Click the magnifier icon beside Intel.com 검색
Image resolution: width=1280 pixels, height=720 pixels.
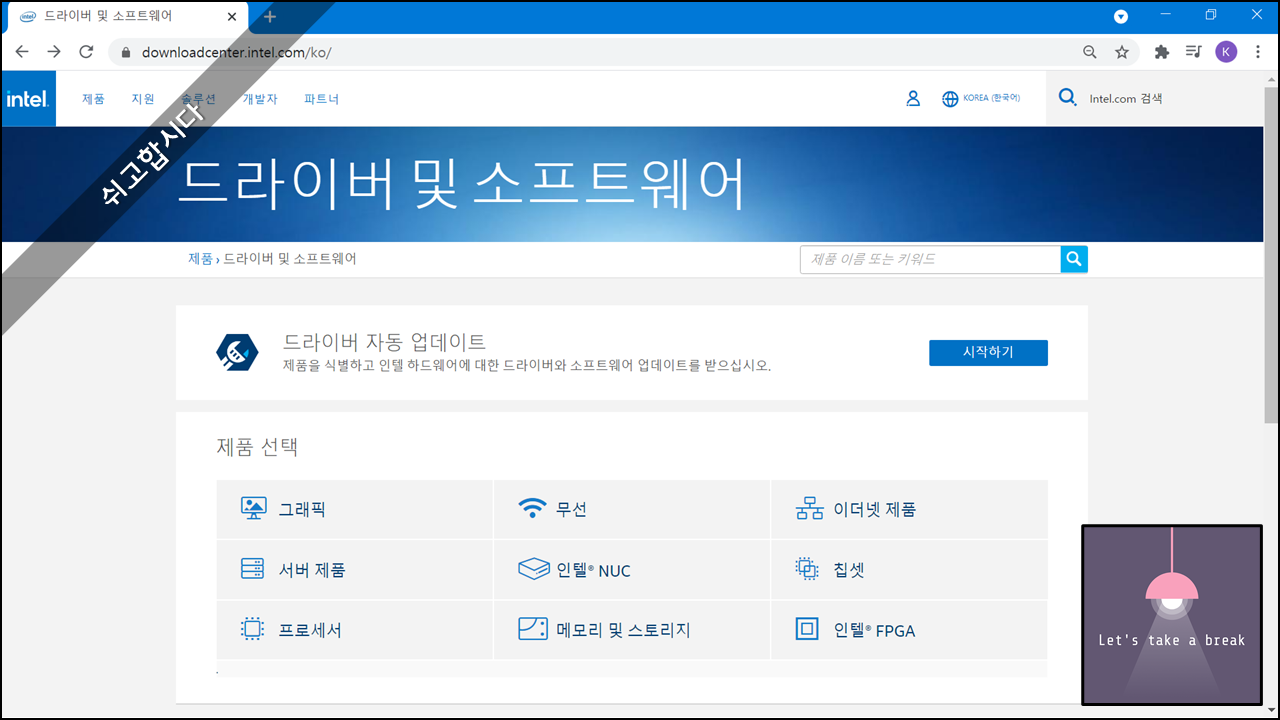click(1068, 98)
